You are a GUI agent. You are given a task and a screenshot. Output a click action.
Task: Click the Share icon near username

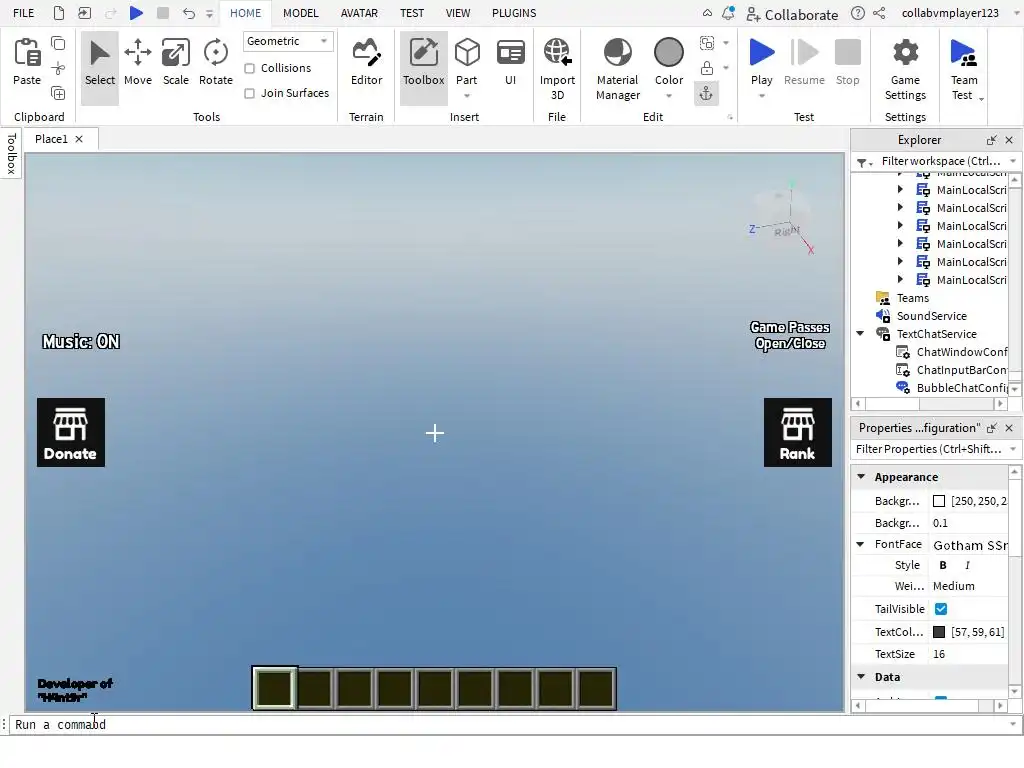(x=880, y=13)
